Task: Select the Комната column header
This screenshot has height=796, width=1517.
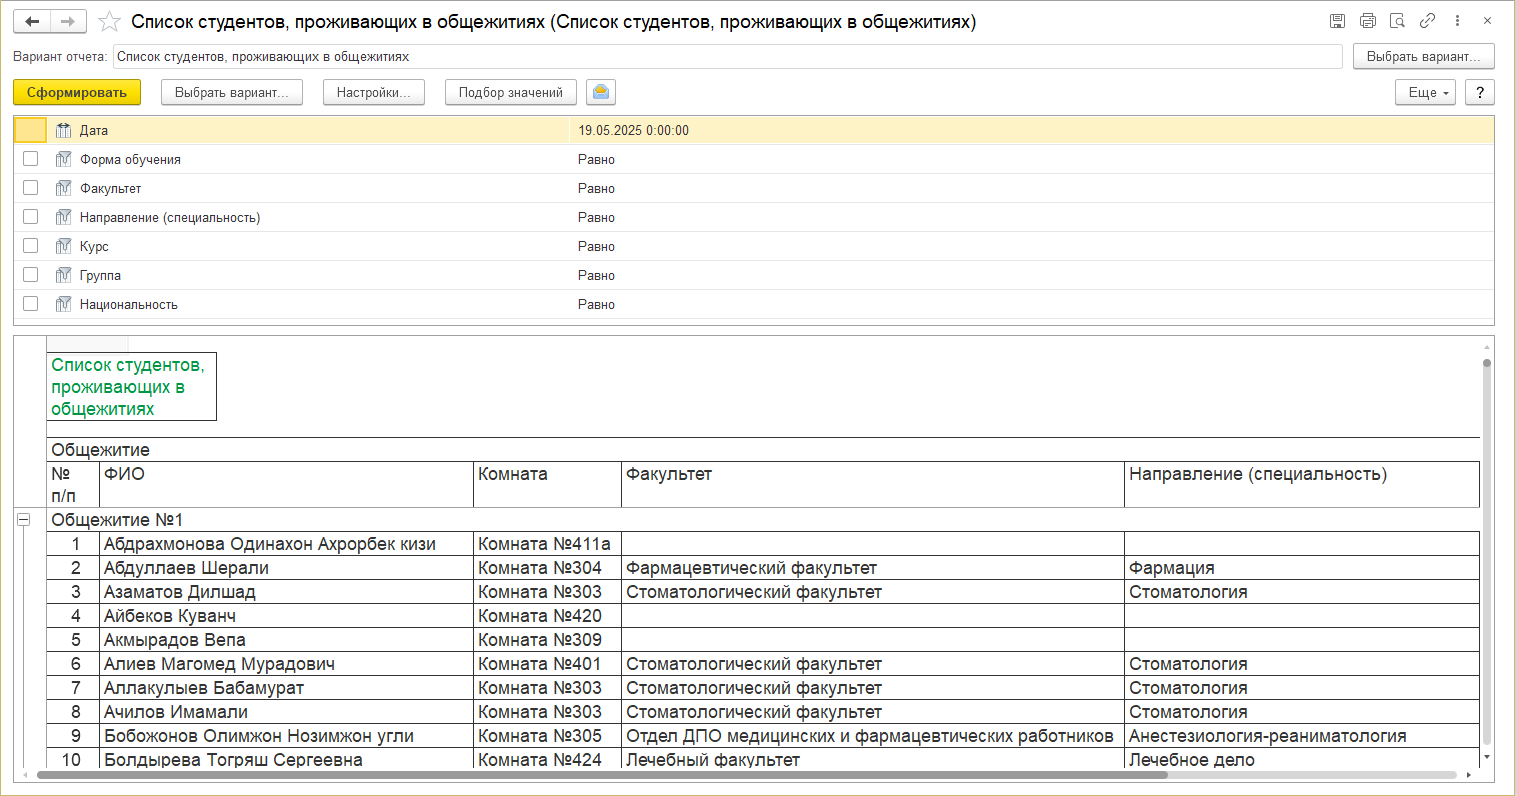Action: coord(548,484)
